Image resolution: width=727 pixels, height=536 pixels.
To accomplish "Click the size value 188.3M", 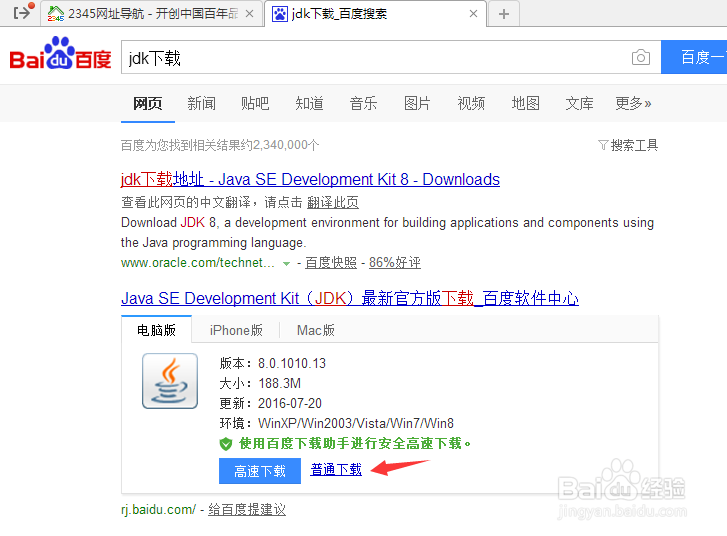I will pos(280,383).
